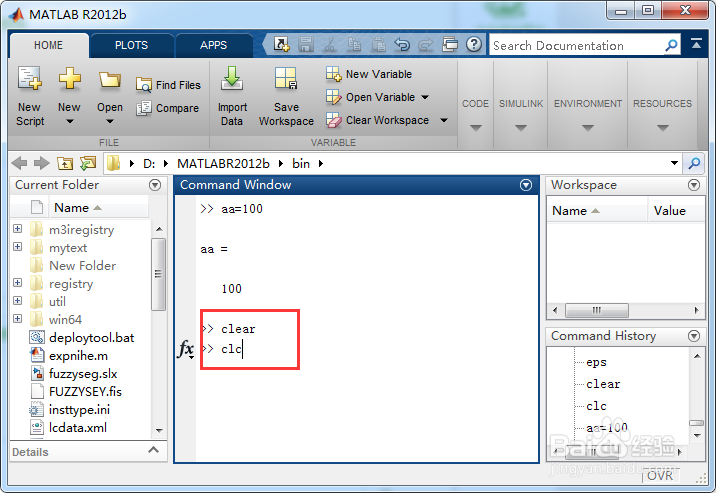716x493 pixels.
Task: Switch to the HOME tab
Action: click(48, 45)
